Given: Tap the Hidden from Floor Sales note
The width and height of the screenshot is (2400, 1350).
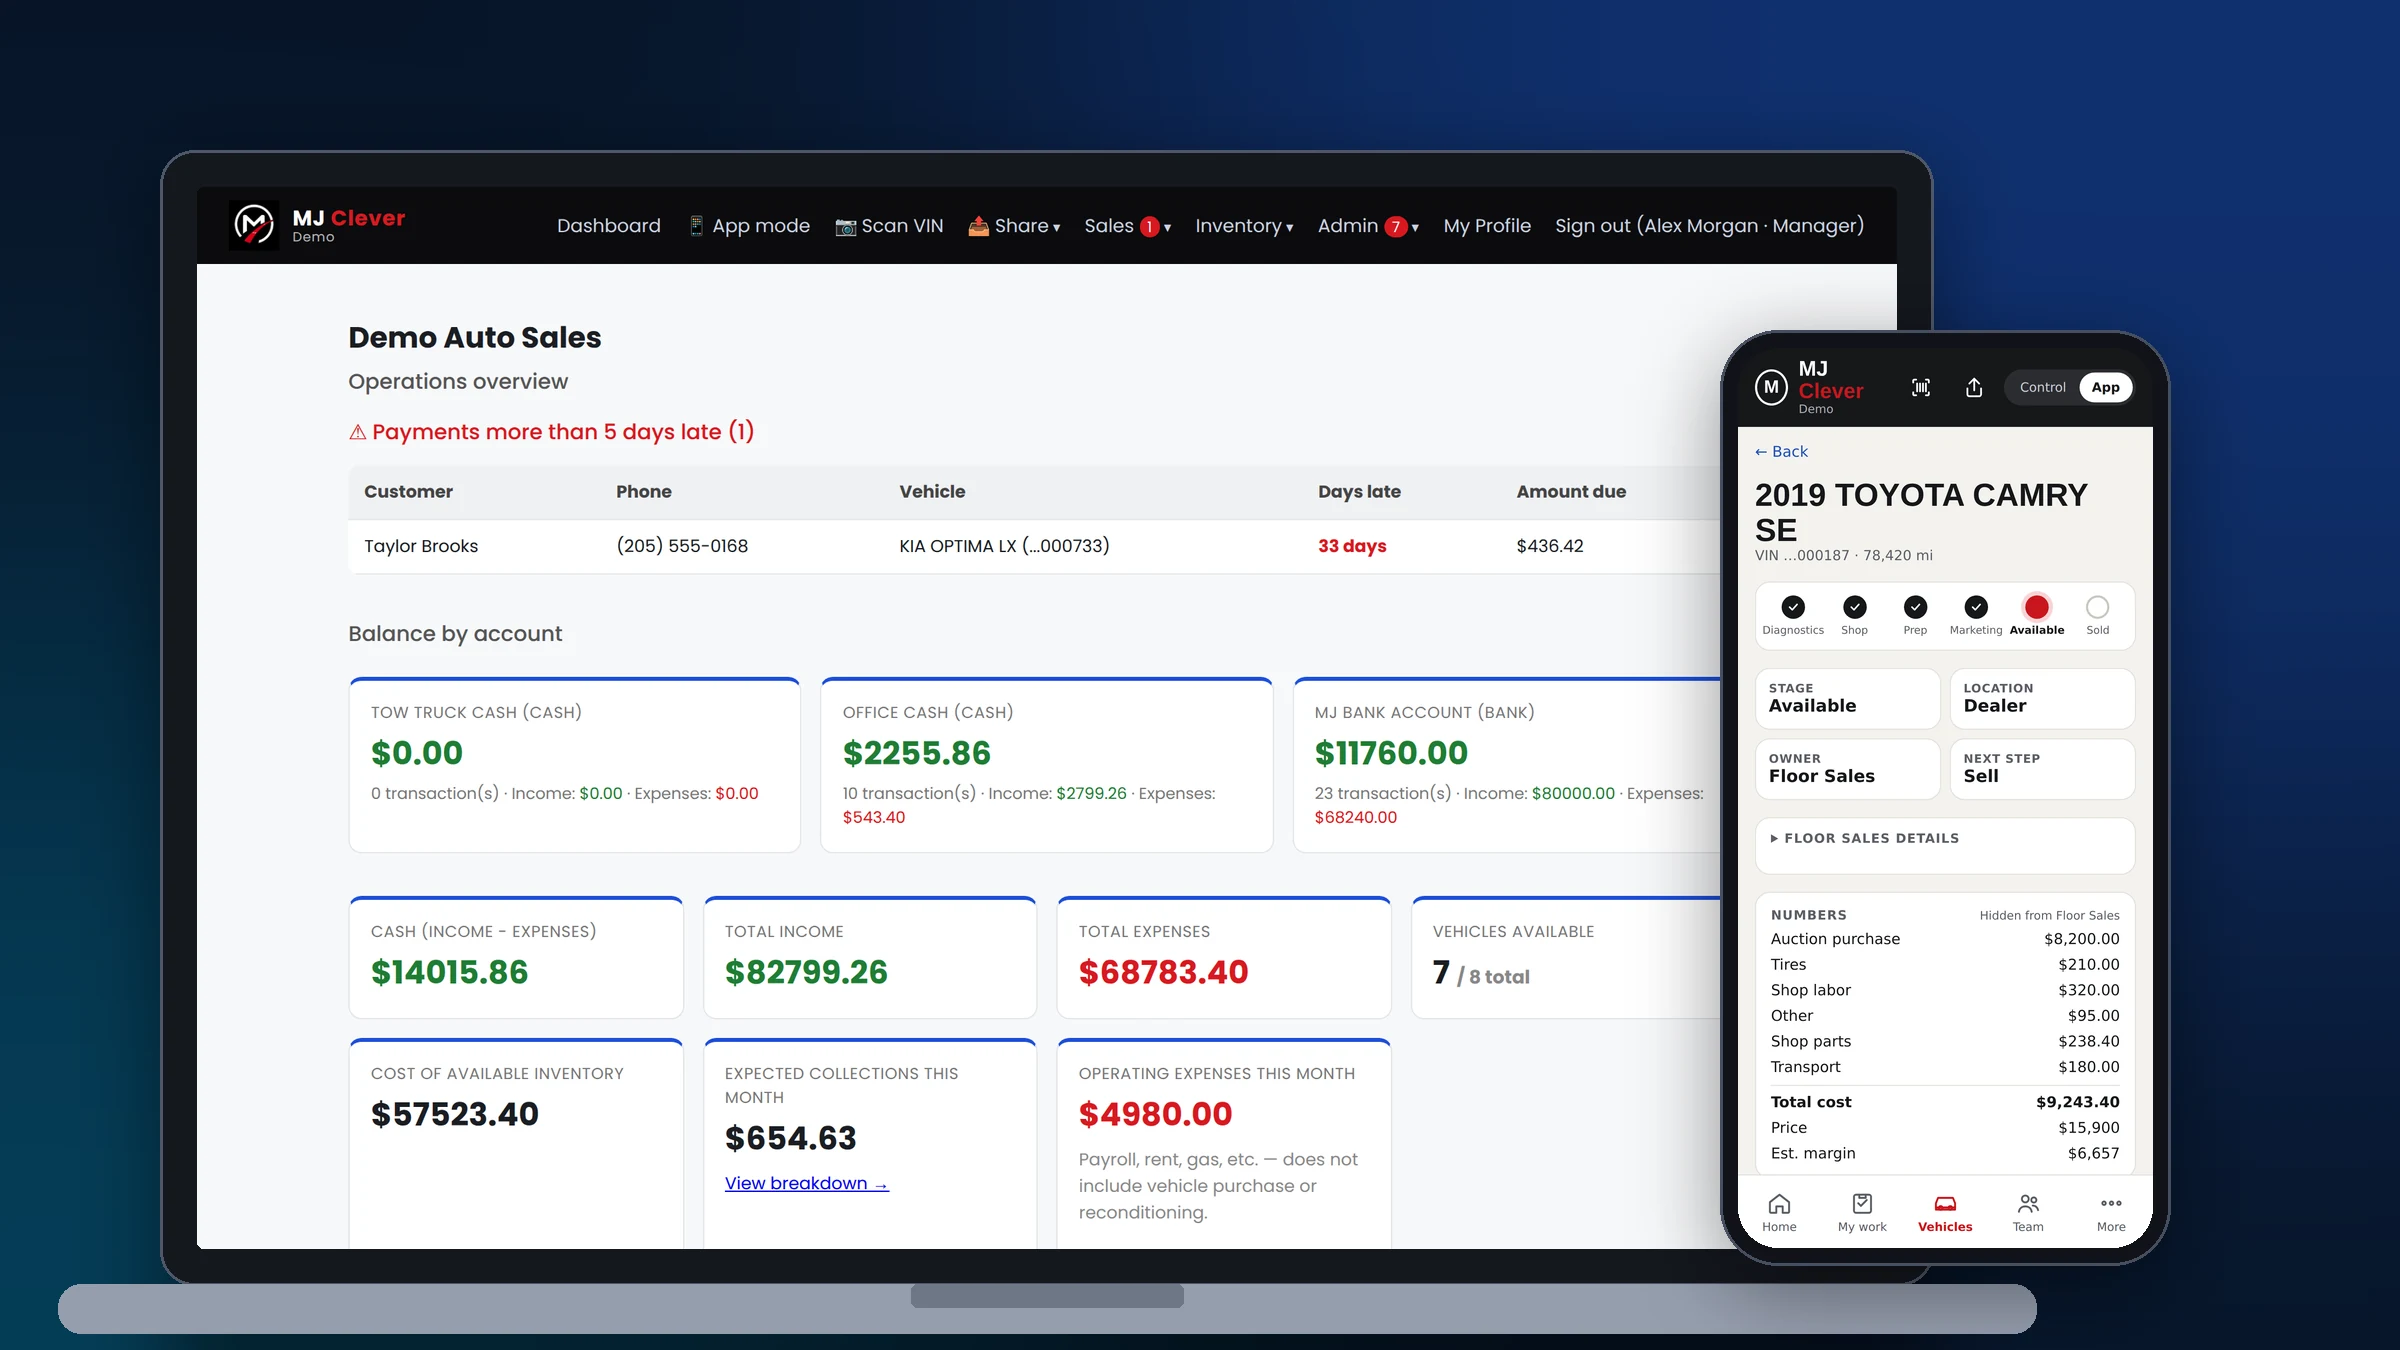Looking at the screenshot, I should click(2049, 915).
